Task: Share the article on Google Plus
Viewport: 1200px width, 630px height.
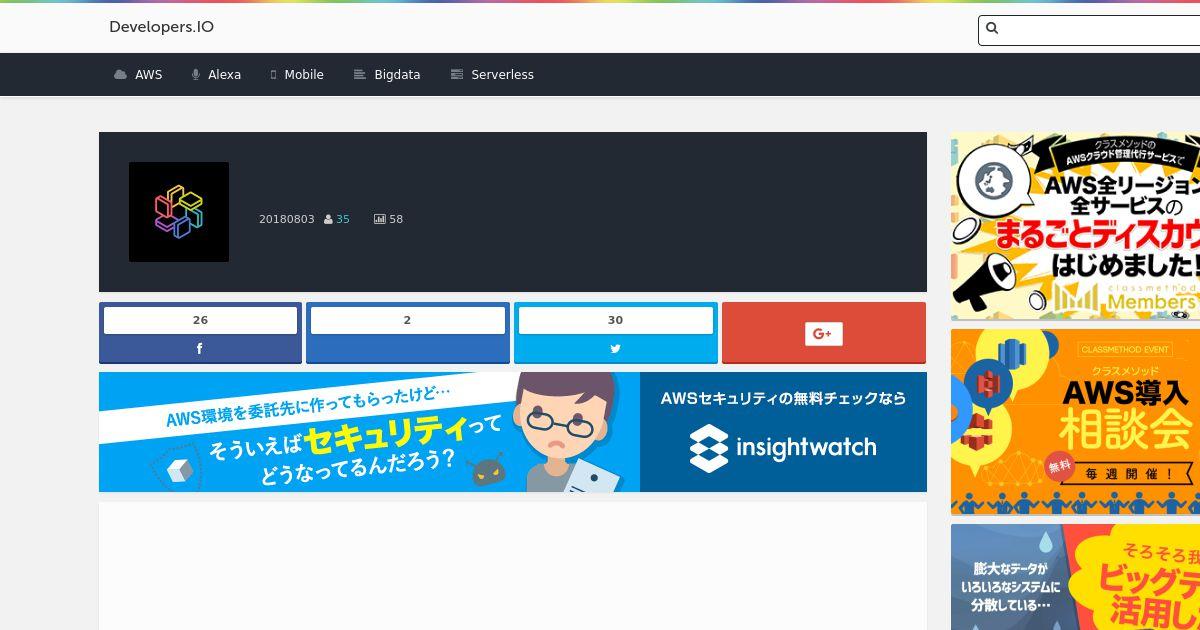Action: click(x=824, y=333)
